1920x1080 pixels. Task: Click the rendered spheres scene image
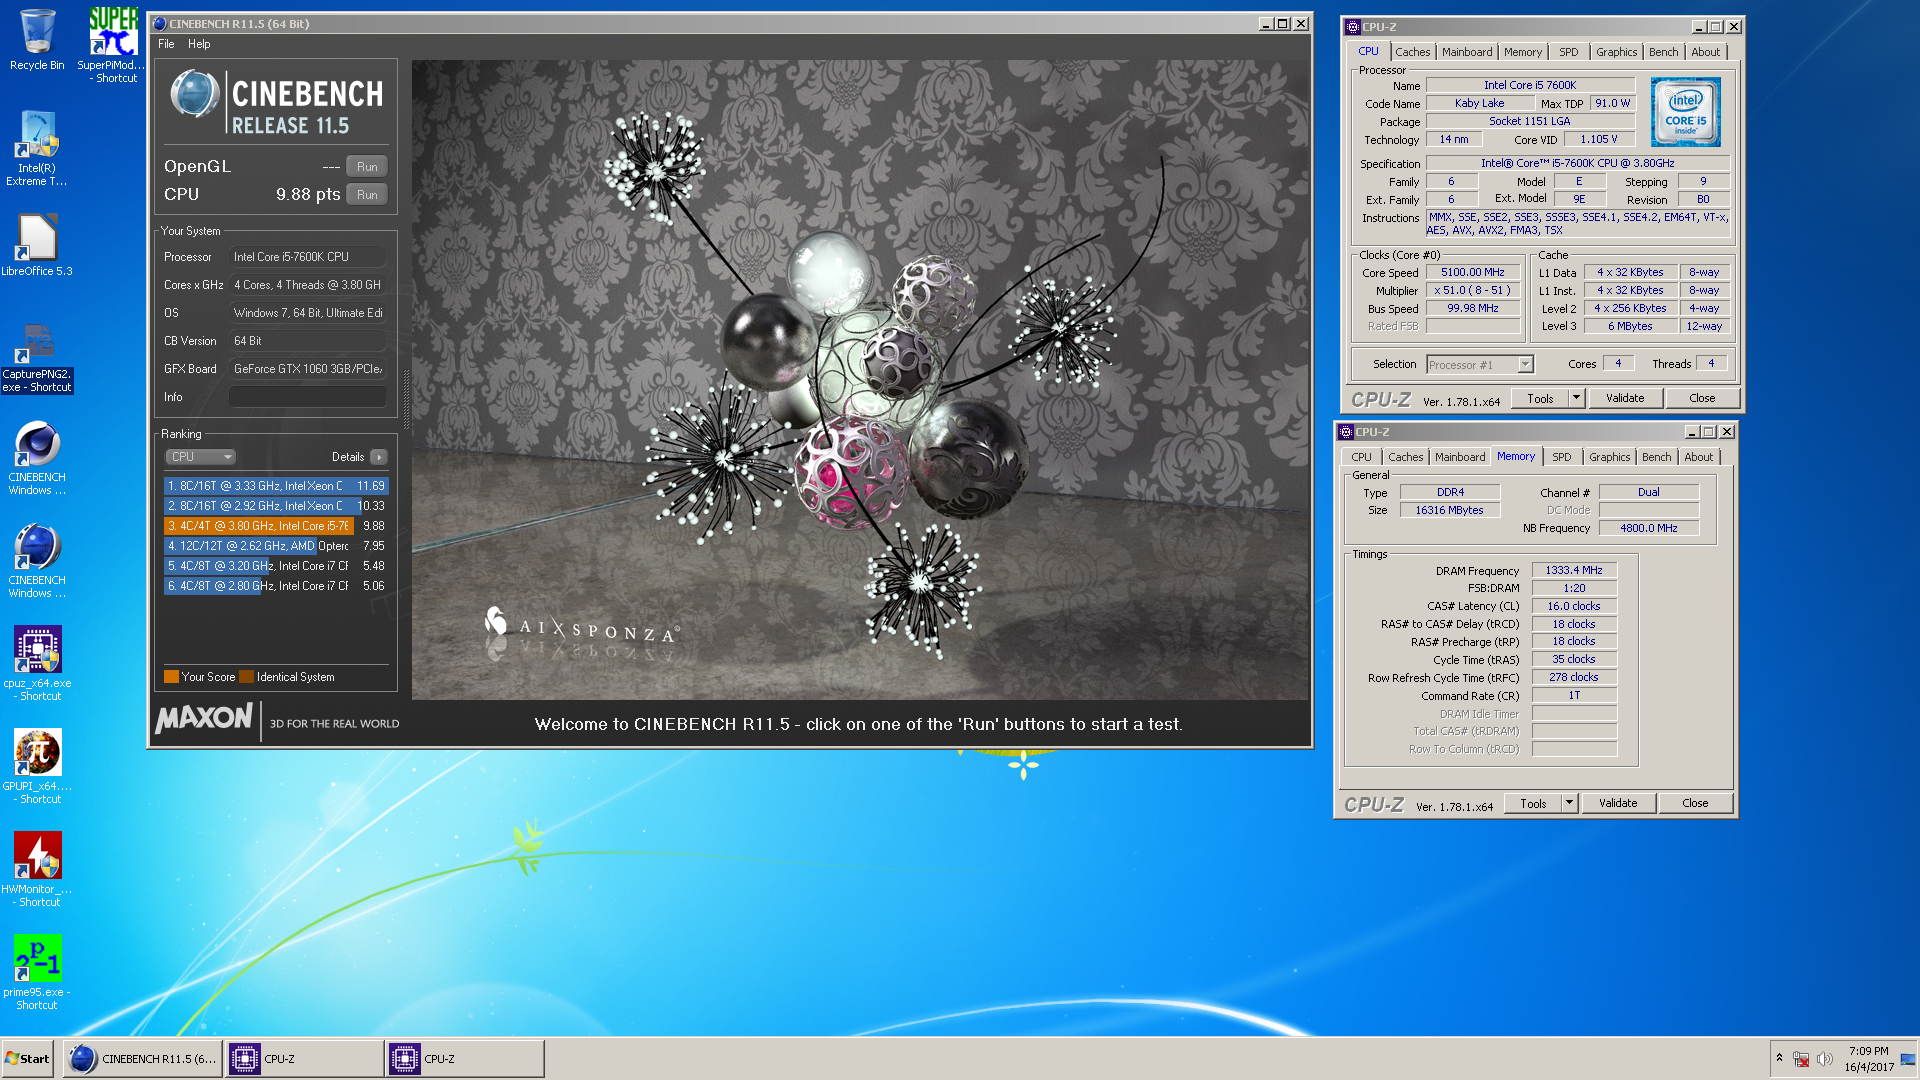[x=860, y=380]
